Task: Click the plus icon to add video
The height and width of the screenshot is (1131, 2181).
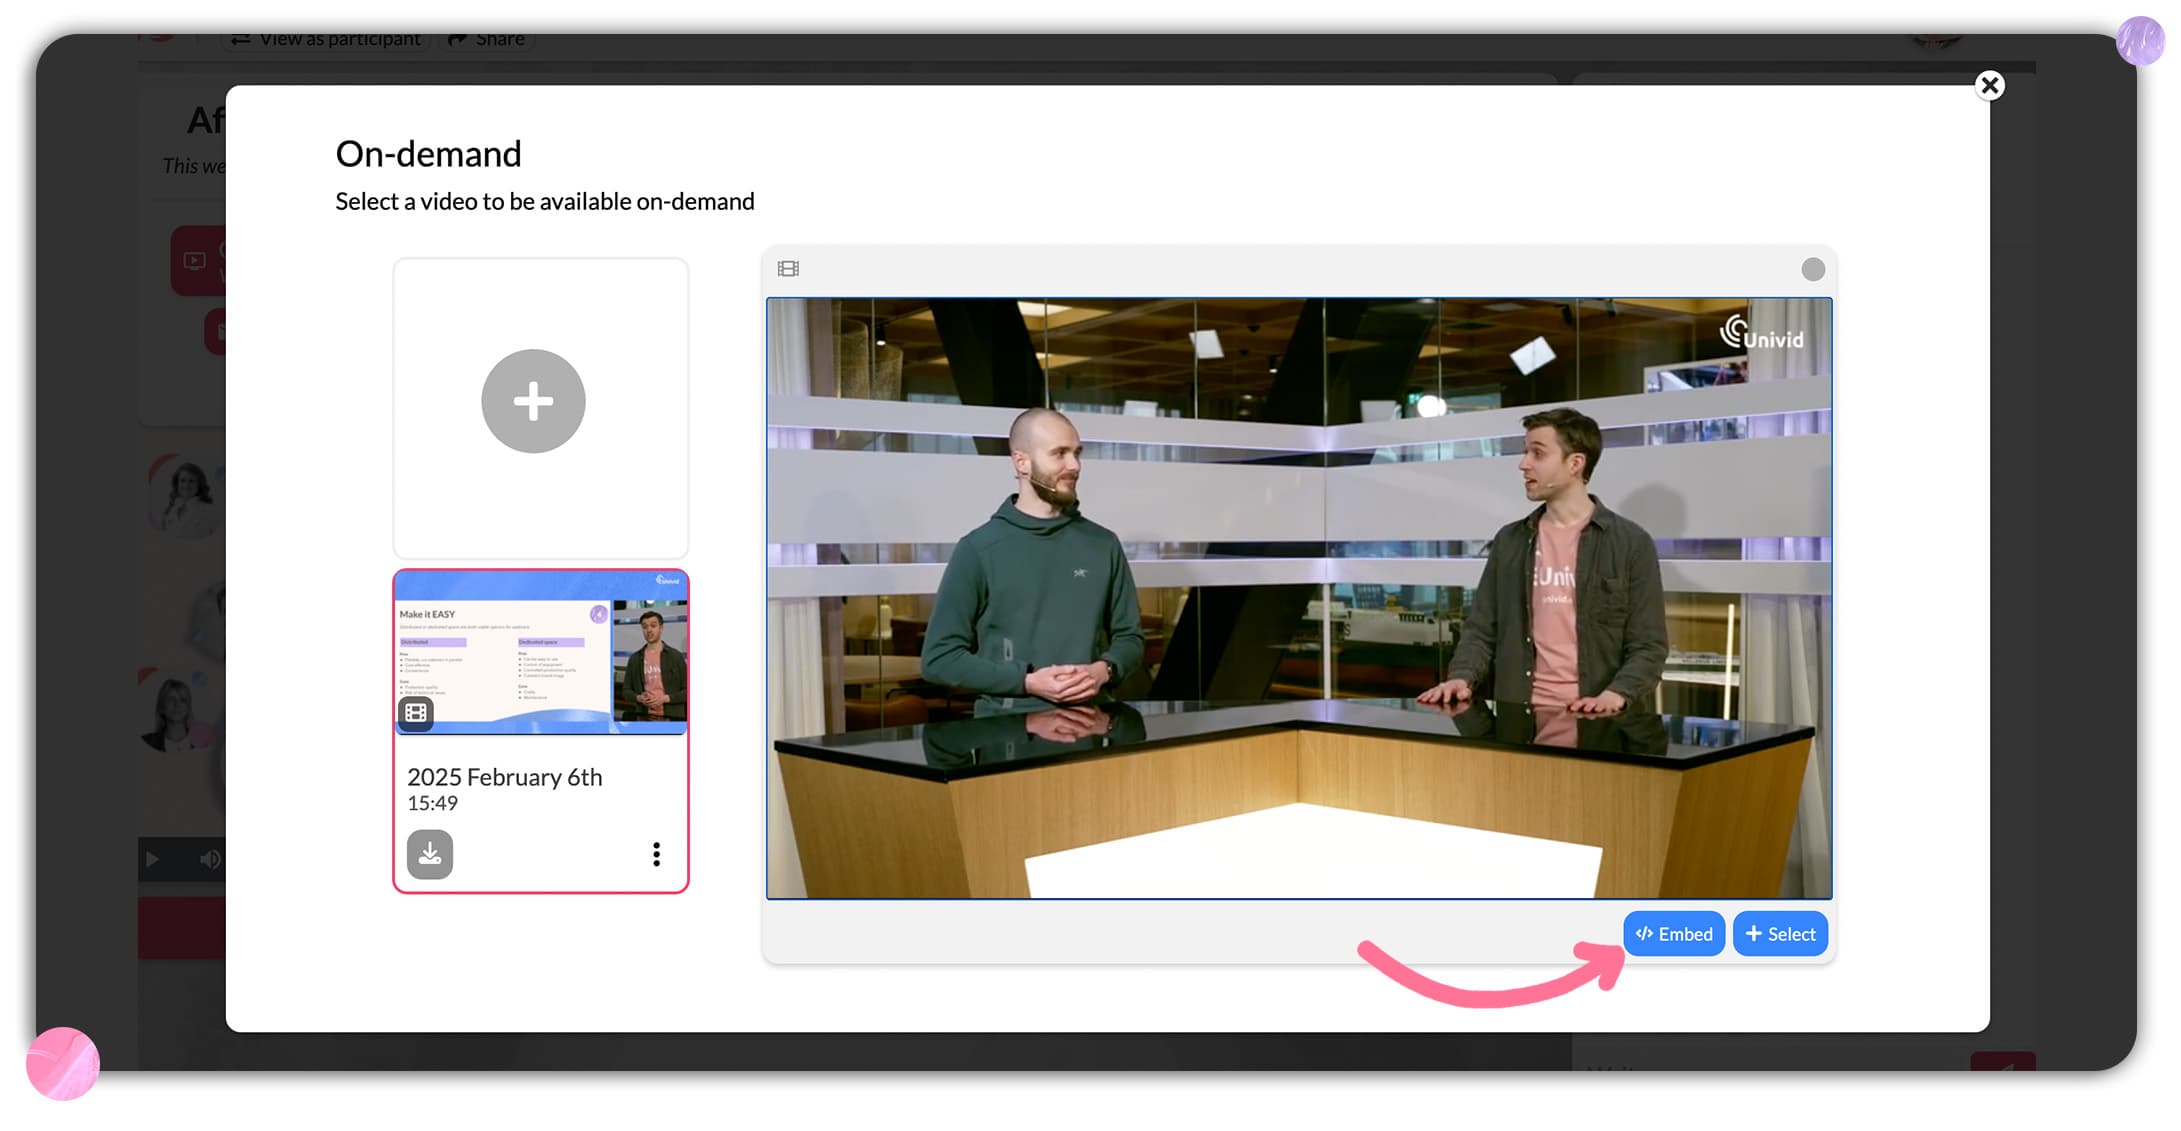Action: [x=533, y=401]
